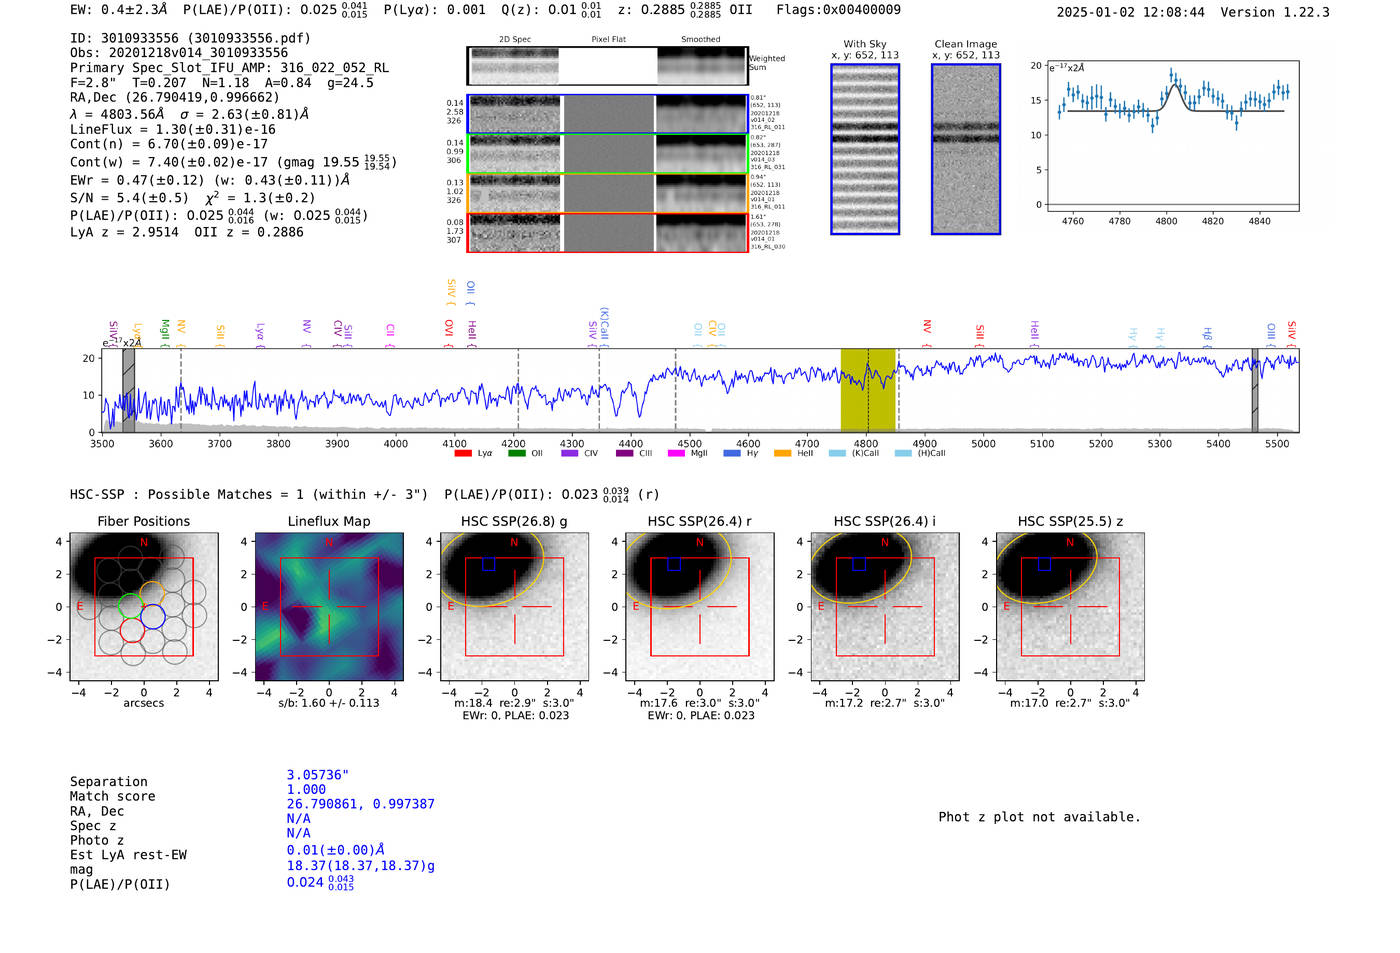The image size is (1400, 953).
Task: Click the hatched gray band near 3550
Action: (x=128, y=390)
